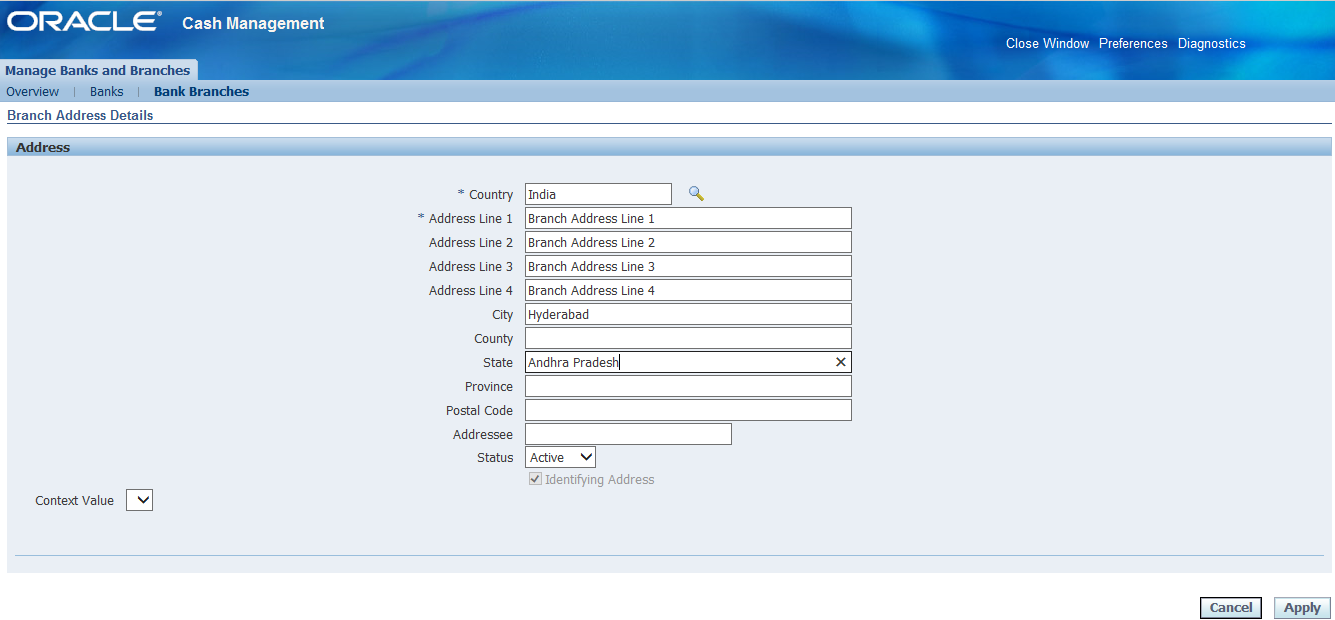Click the City text field
Screen dimensions: 1335x620
click(x=688, y=314)
